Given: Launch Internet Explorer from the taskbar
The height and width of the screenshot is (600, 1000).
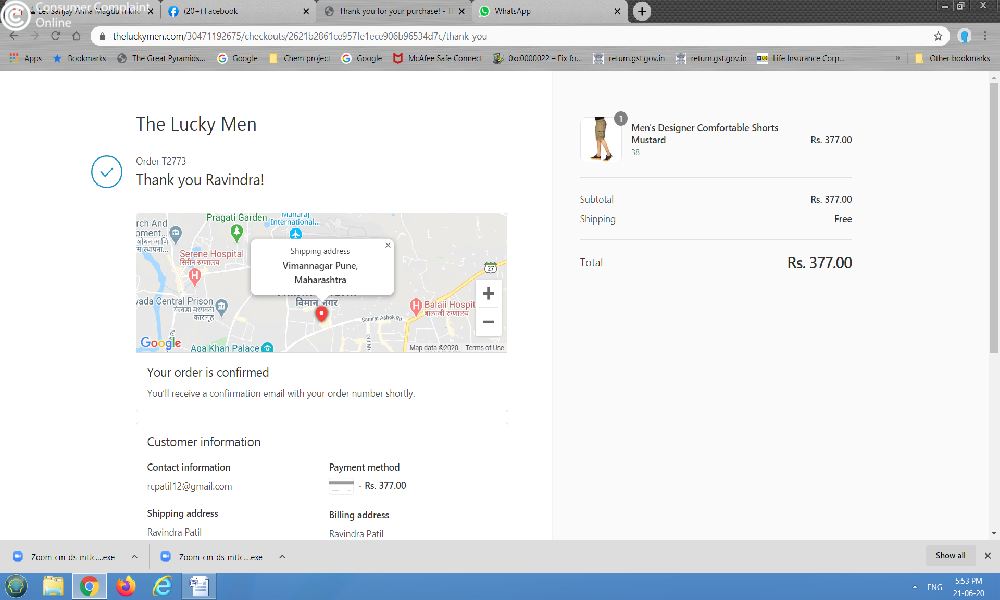Looking at the screenshot, I should [163, 586].
